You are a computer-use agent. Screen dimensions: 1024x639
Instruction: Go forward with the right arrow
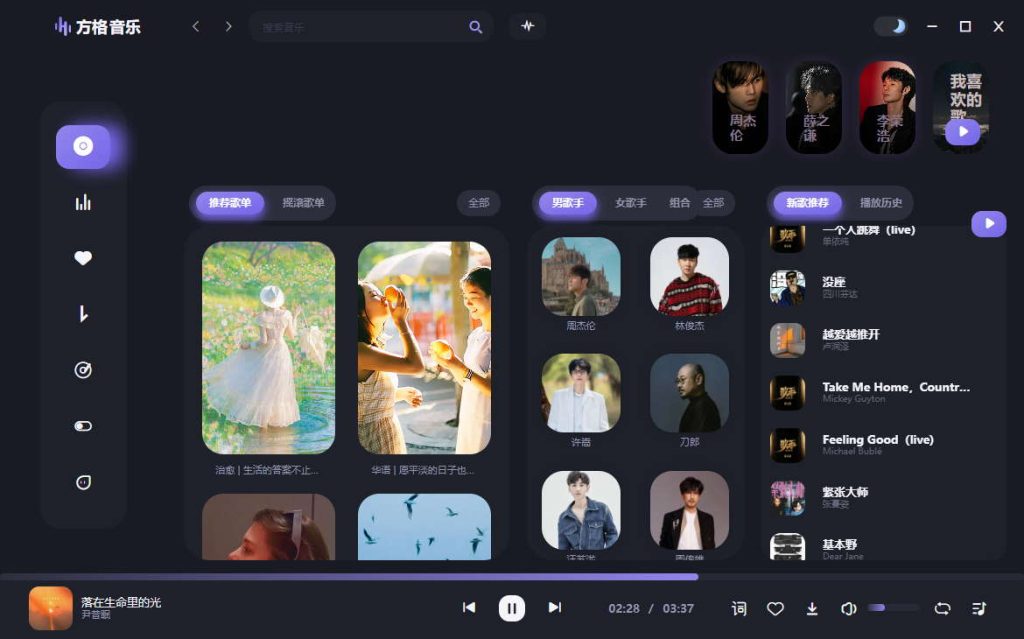point(229,26)
